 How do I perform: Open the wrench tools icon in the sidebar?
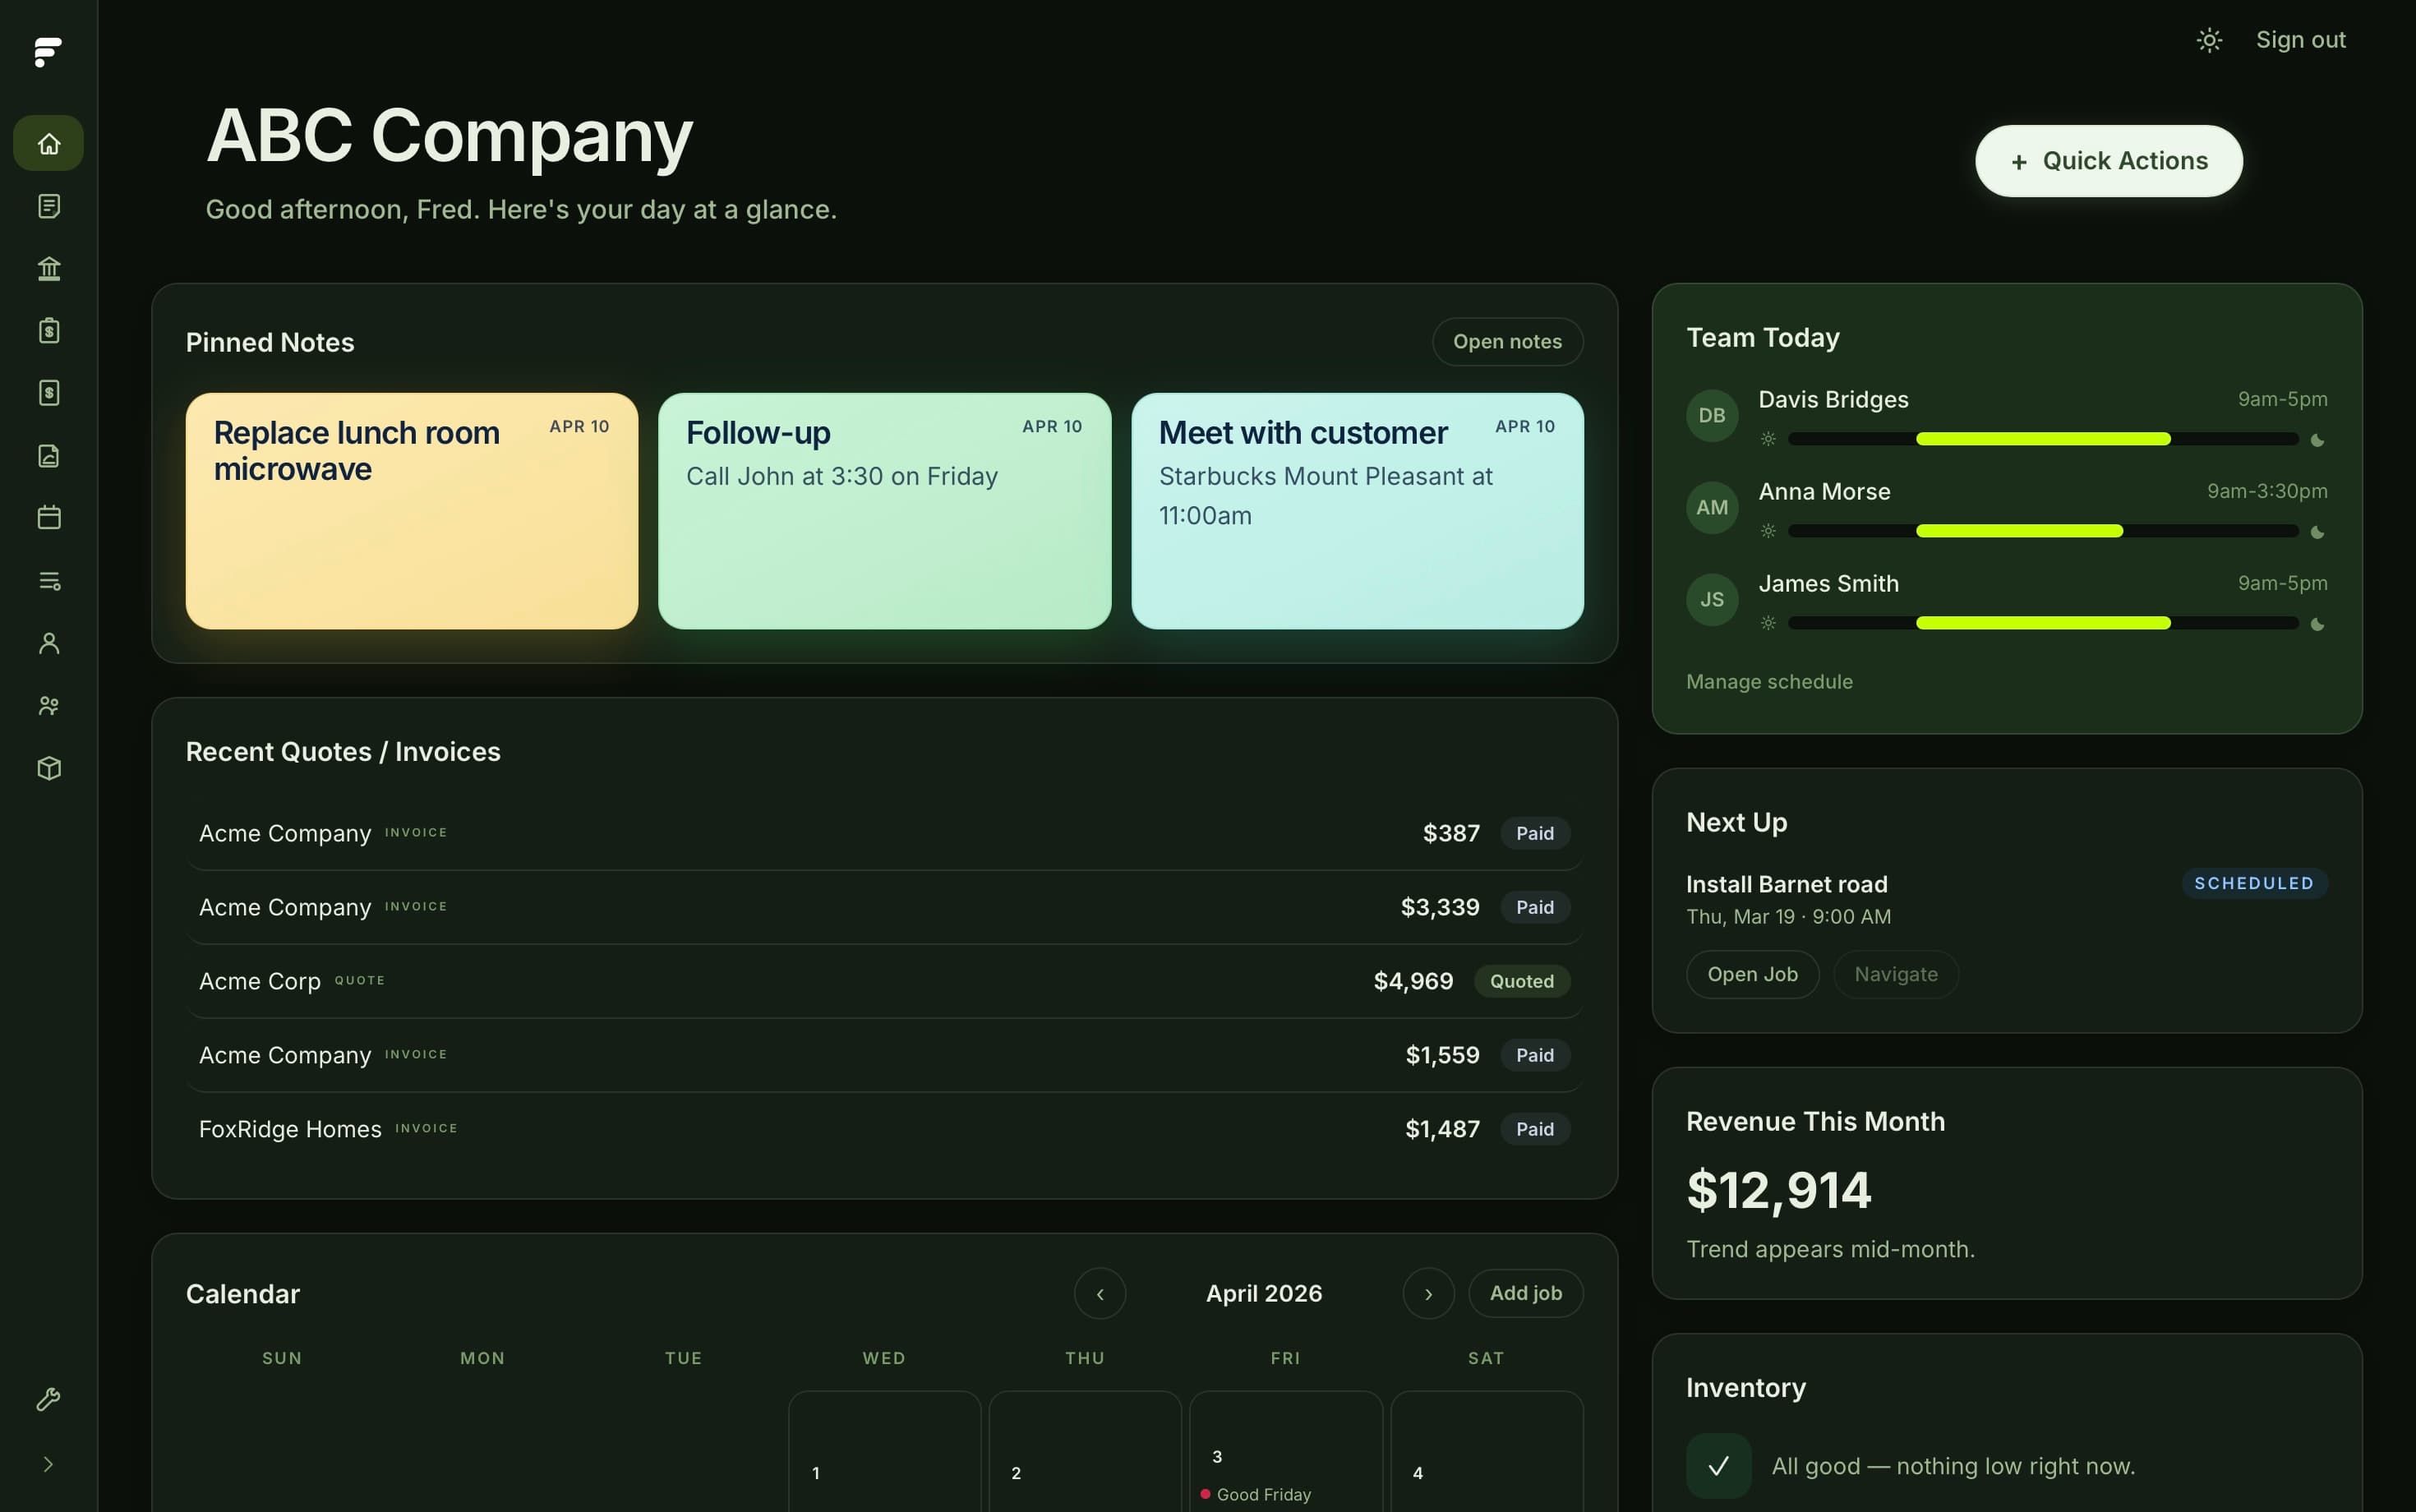click(x=48, y=1399)
